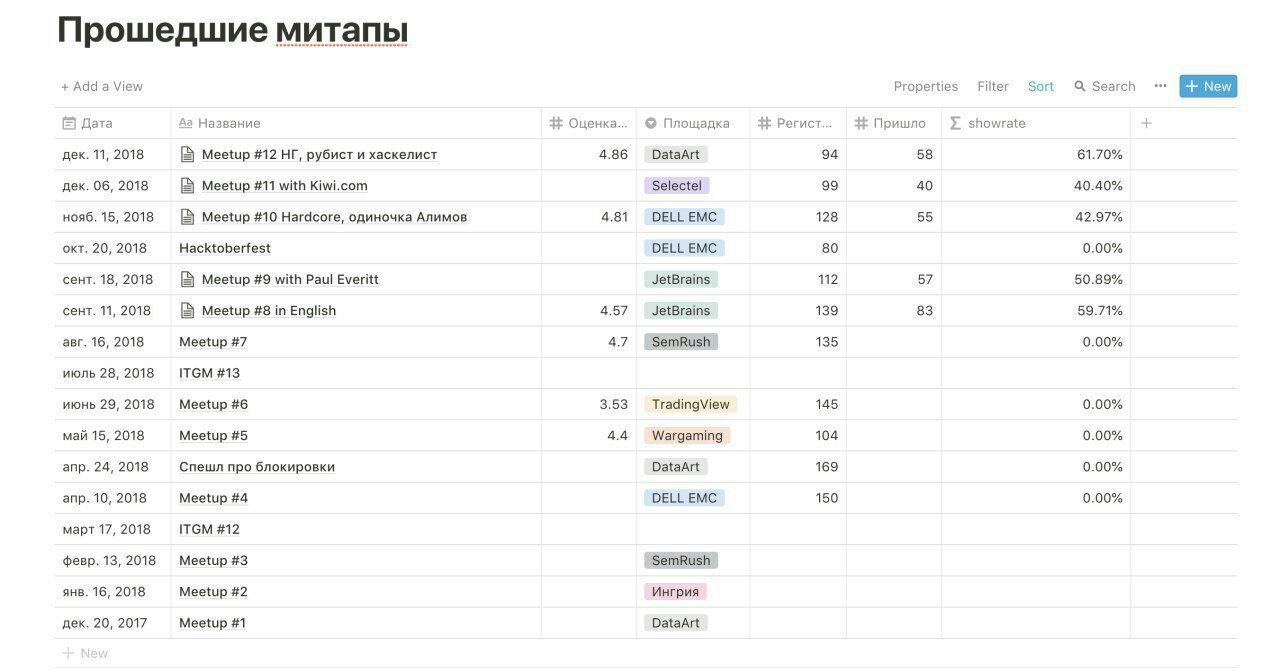Viewport: 1280px width, 671px height.
Task: Click the date июль 28, 2018
Action: tap(109, 373)
